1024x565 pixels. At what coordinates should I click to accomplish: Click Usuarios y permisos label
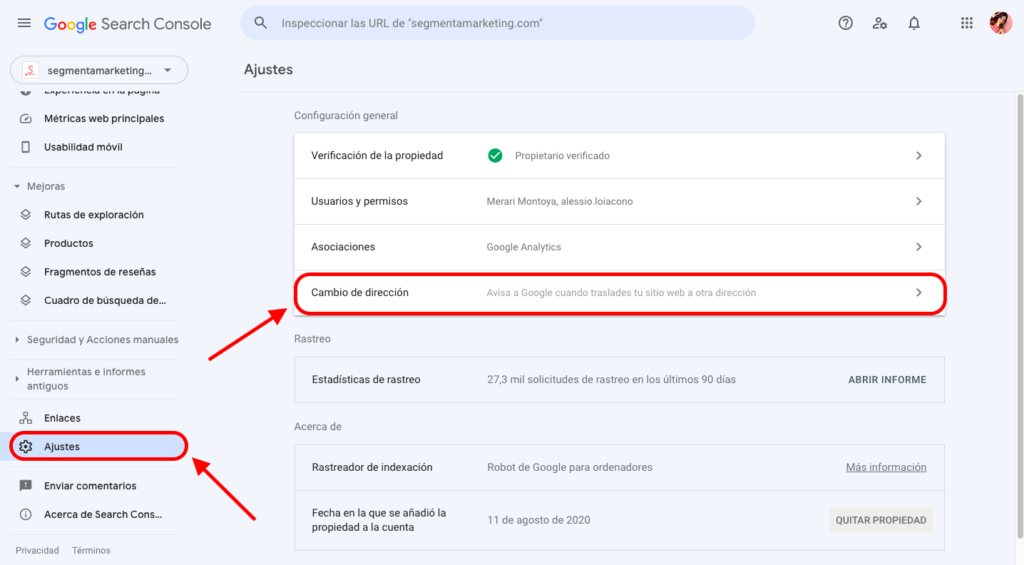pyautogui.click(x=359, y=201)
